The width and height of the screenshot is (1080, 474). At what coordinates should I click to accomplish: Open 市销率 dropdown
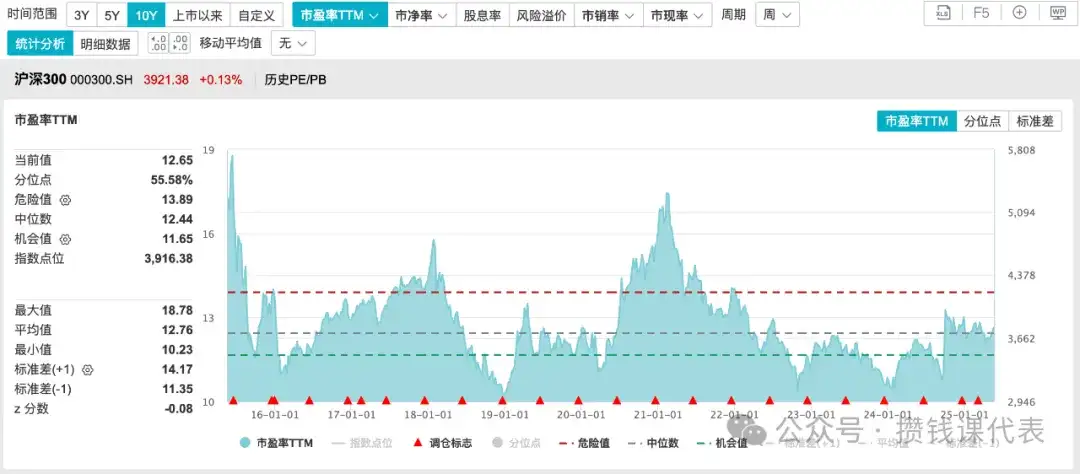(x=609, y=14)
